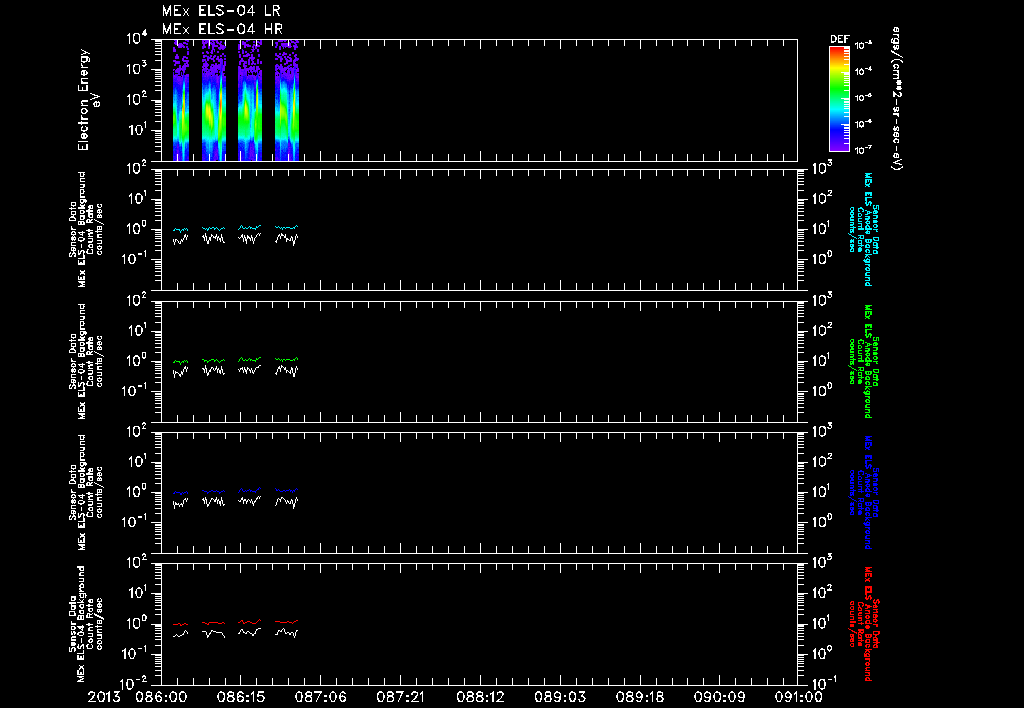1024x708 pixels.
Task: Click the 10⁻³ tick label on the DEF color bar
Action: tap(863, 45)
